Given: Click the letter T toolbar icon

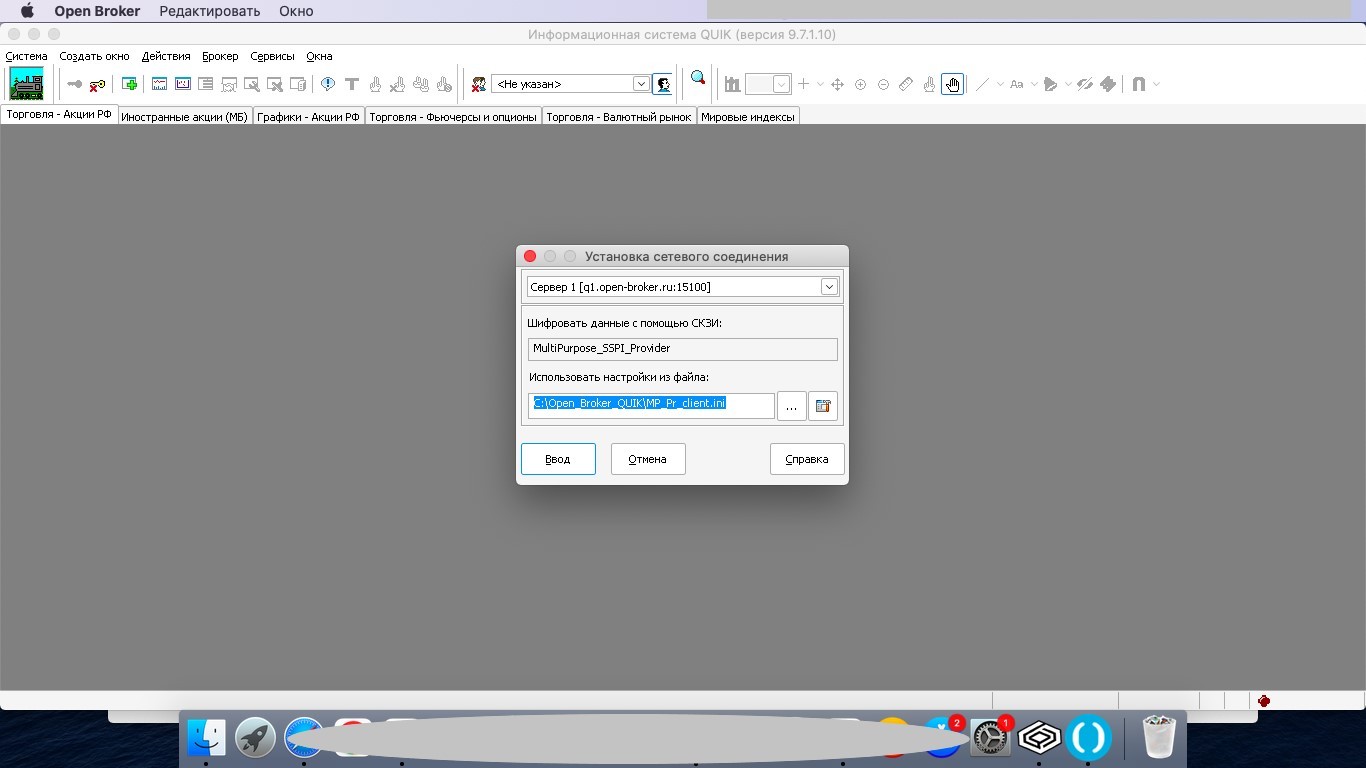Looking at the screenshot, I should click(351, 84).
